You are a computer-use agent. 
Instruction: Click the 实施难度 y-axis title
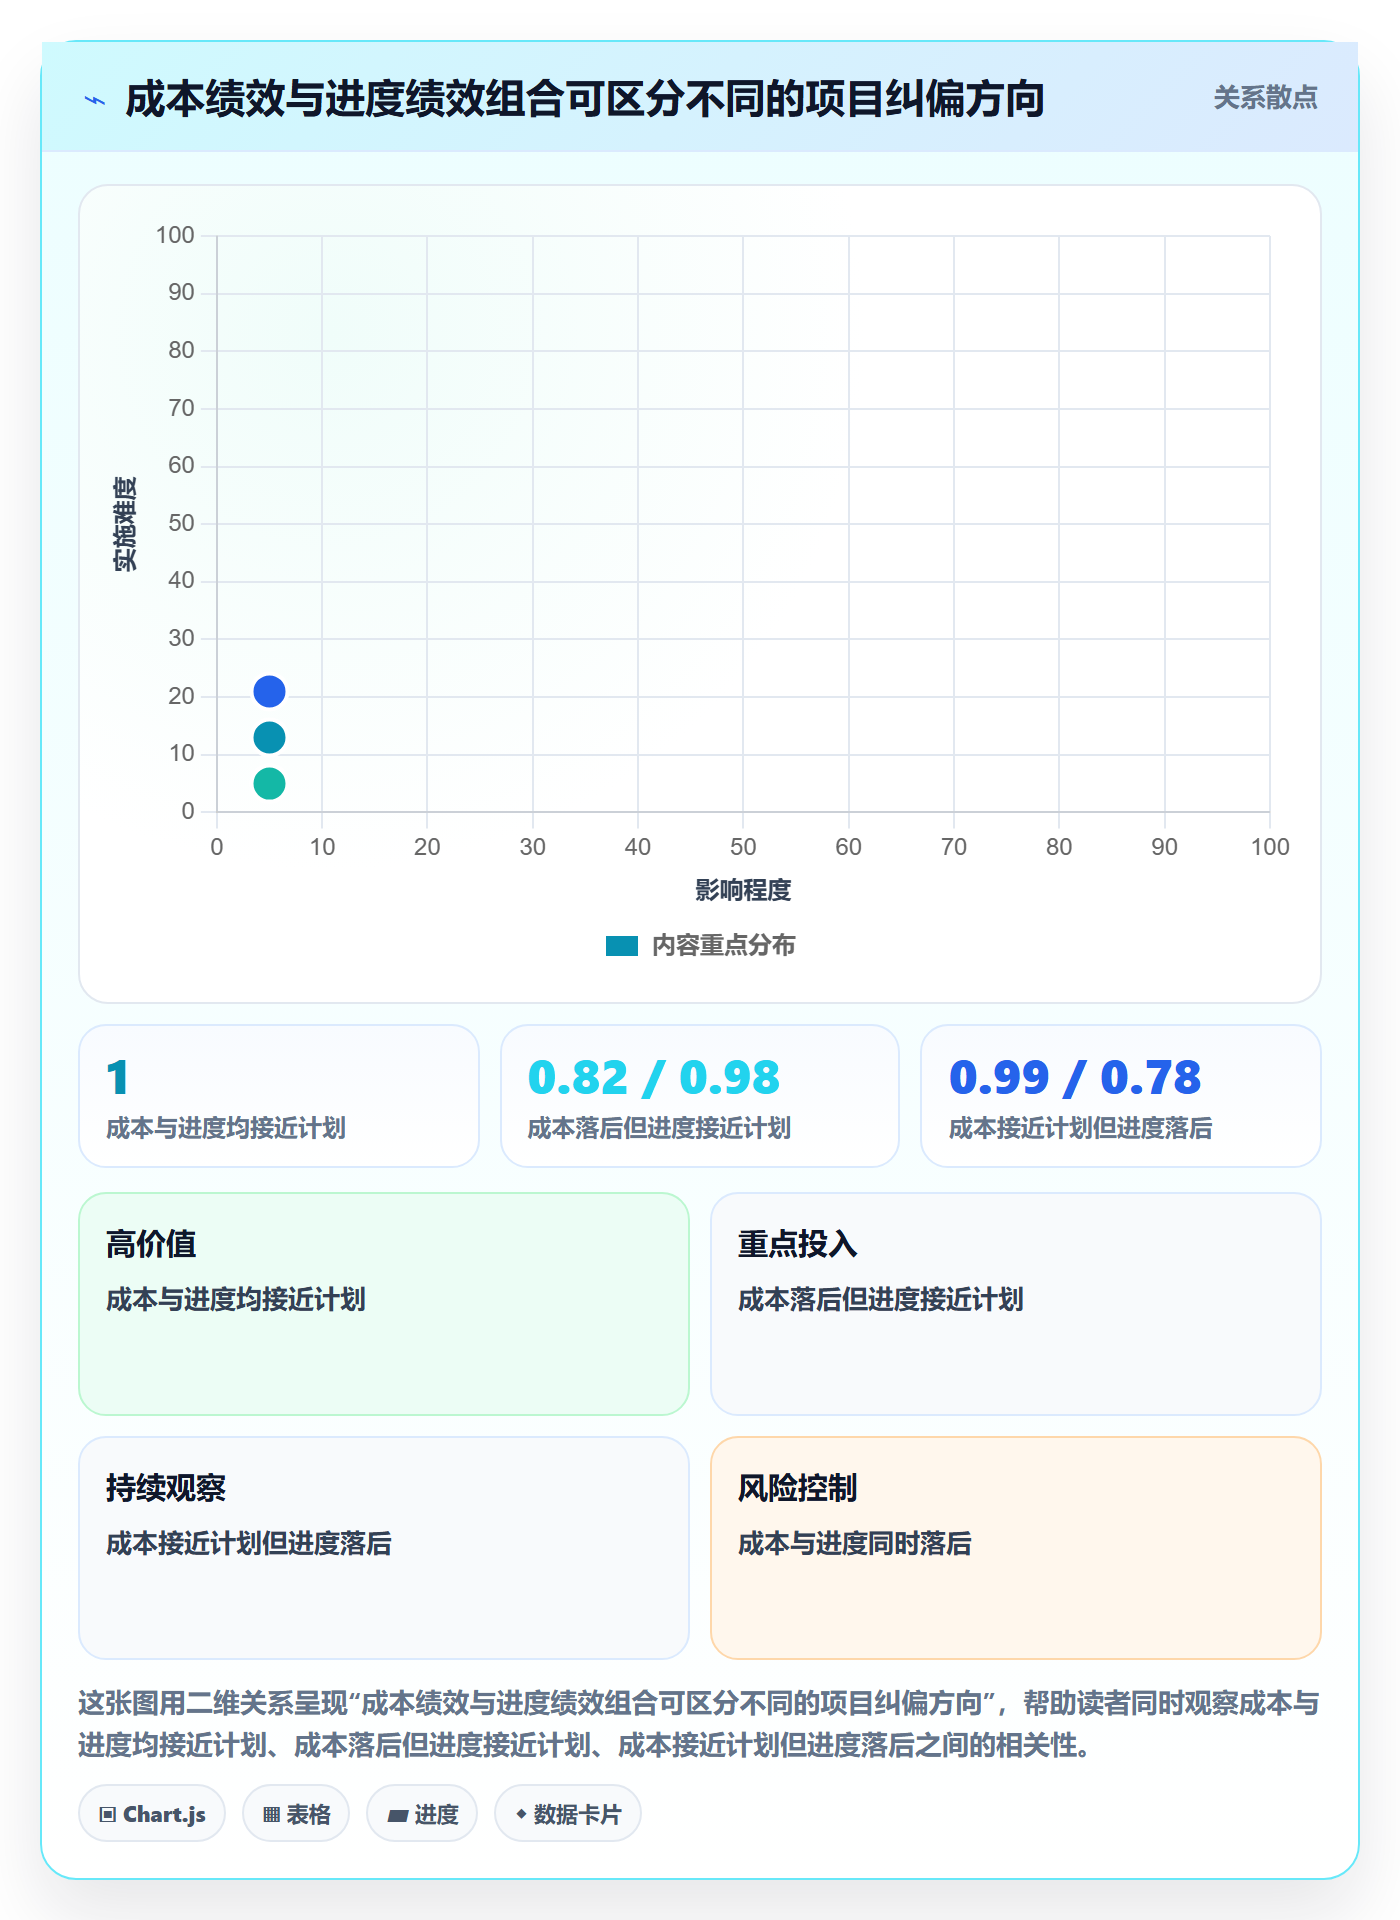coord(125,524)
